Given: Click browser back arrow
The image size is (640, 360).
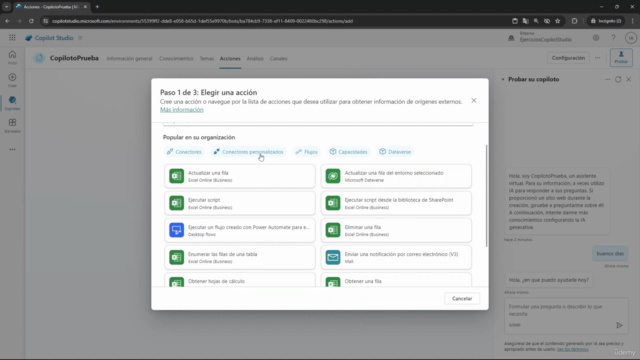Looking at the screenshot, I should 7,21.
